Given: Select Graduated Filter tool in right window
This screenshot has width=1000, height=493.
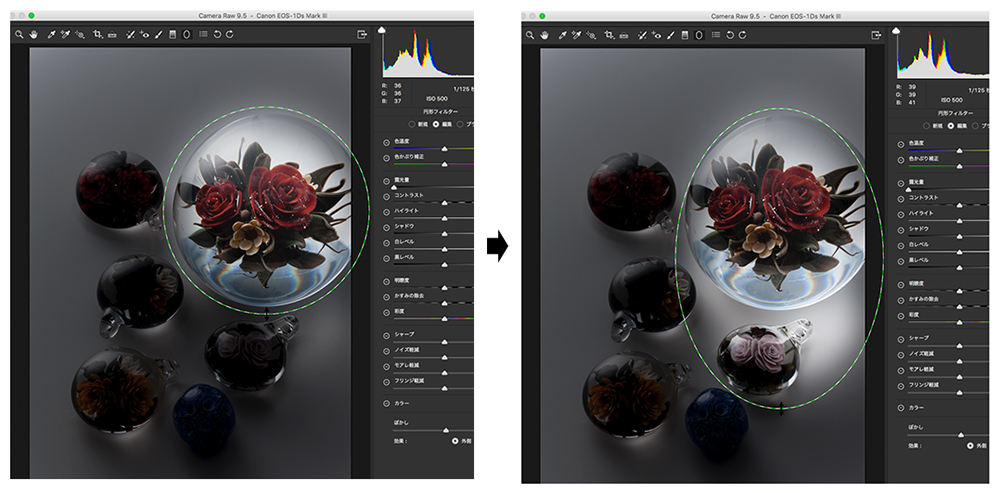Looking at the screenshot, I should [685, 35].
